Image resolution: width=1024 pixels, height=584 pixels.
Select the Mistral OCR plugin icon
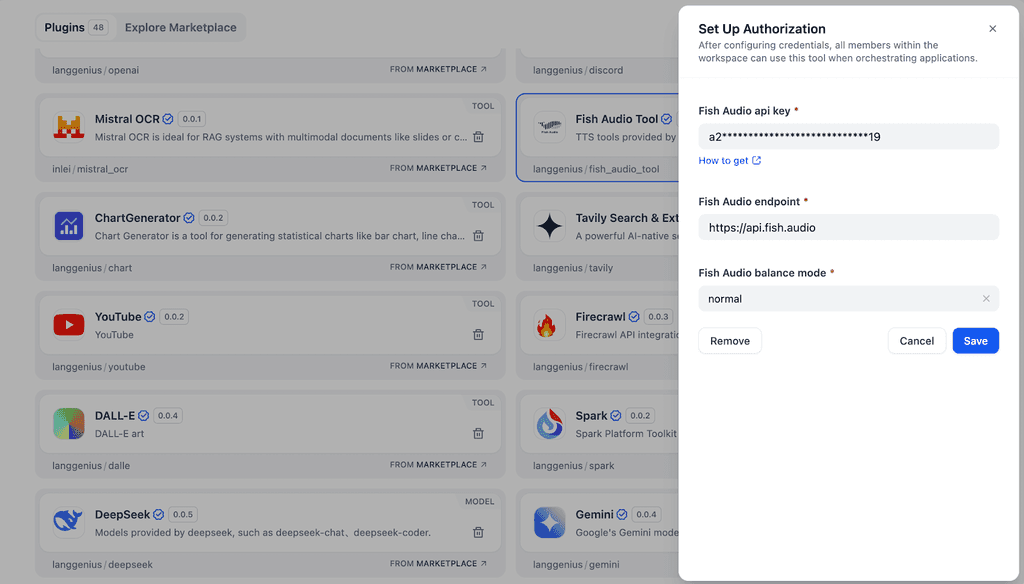68,126
